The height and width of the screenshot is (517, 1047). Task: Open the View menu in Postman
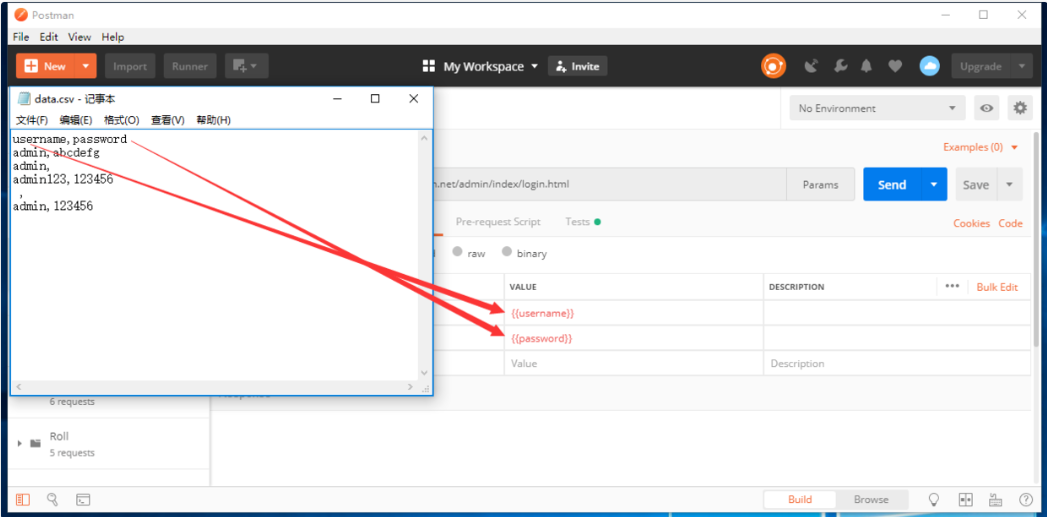coord(79,37)
